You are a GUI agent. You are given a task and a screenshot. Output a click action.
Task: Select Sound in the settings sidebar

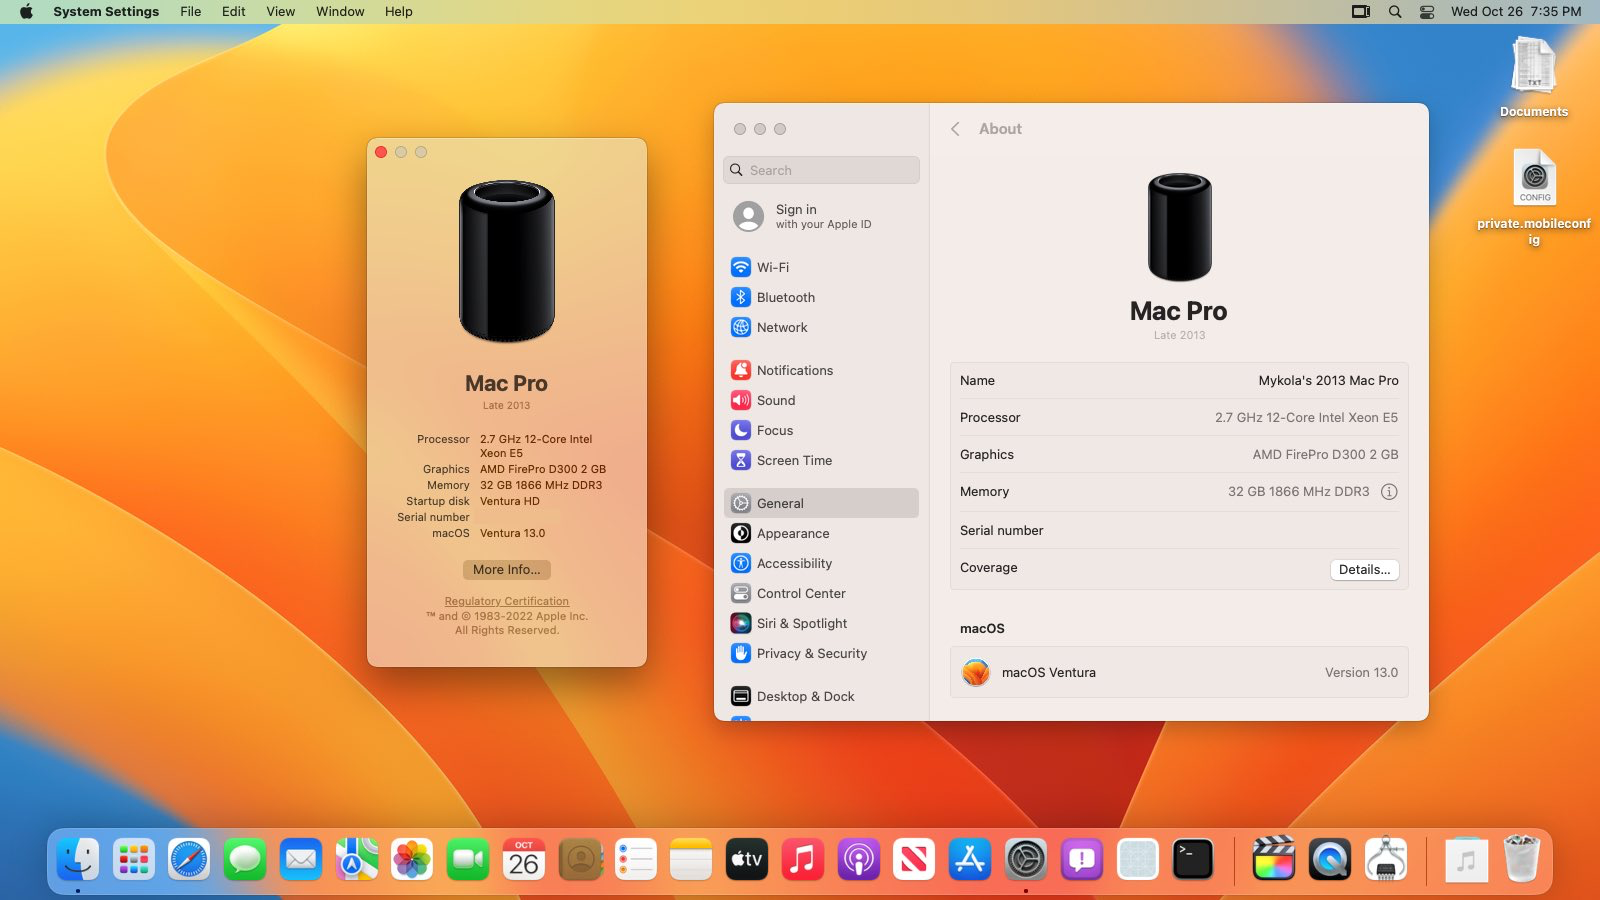click(821, 400)
